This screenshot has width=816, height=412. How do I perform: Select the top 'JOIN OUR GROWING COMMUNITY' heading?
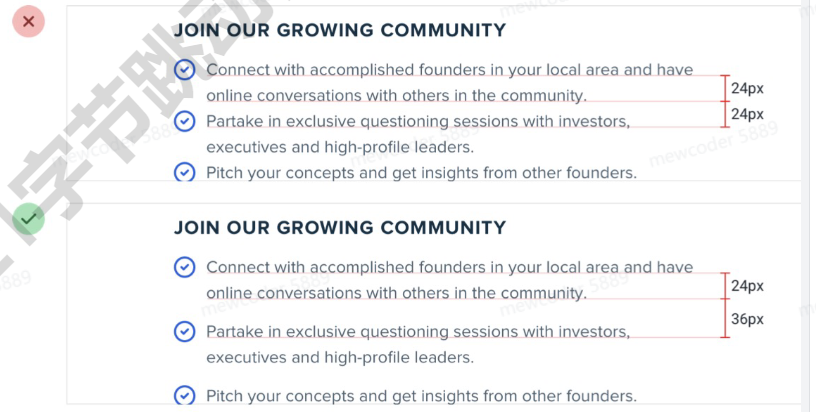[x=339, y=30]
